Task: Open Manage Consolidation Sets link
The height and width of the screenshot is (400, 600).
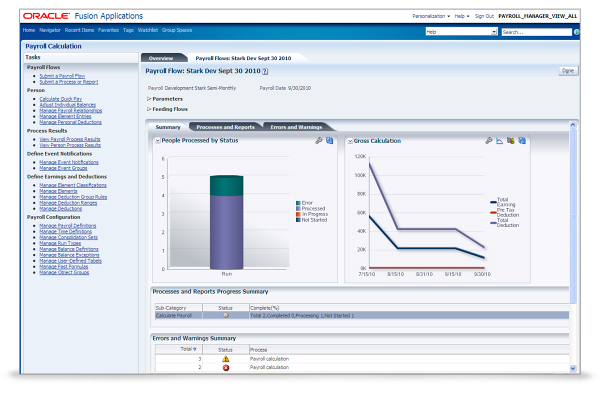Action: 68,237
